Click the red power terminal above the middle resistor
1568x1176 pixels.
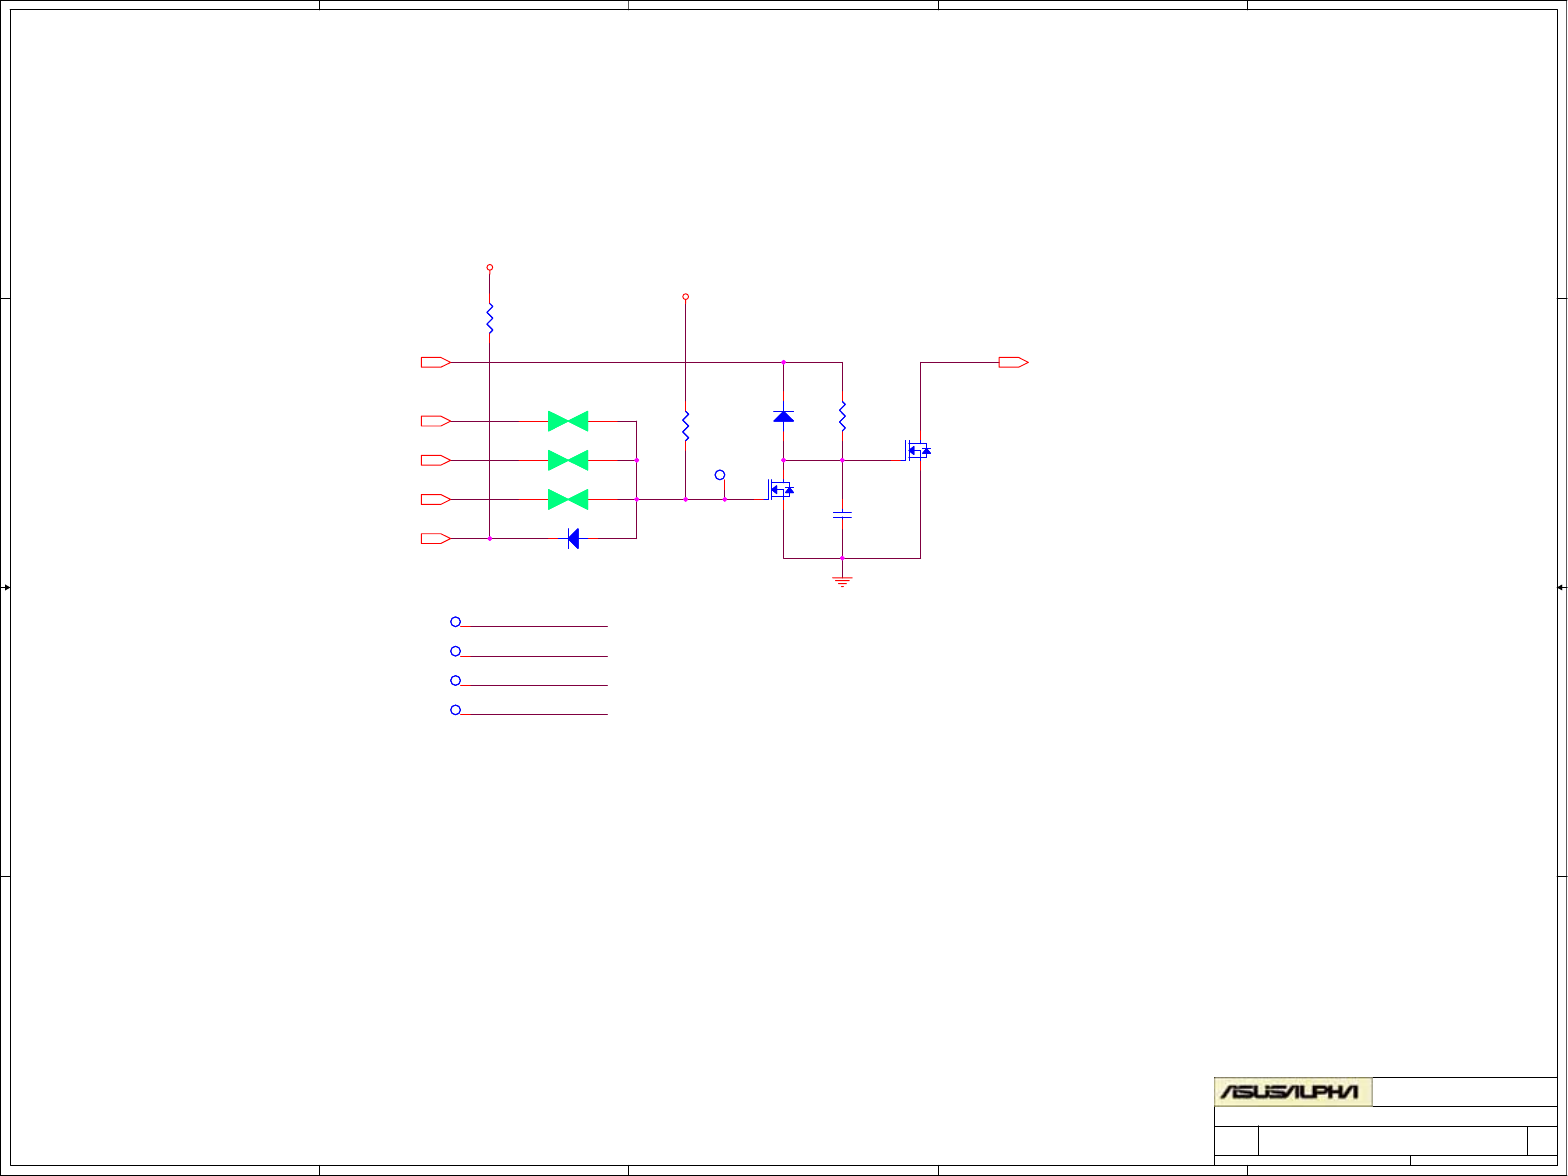pos(686,296)
